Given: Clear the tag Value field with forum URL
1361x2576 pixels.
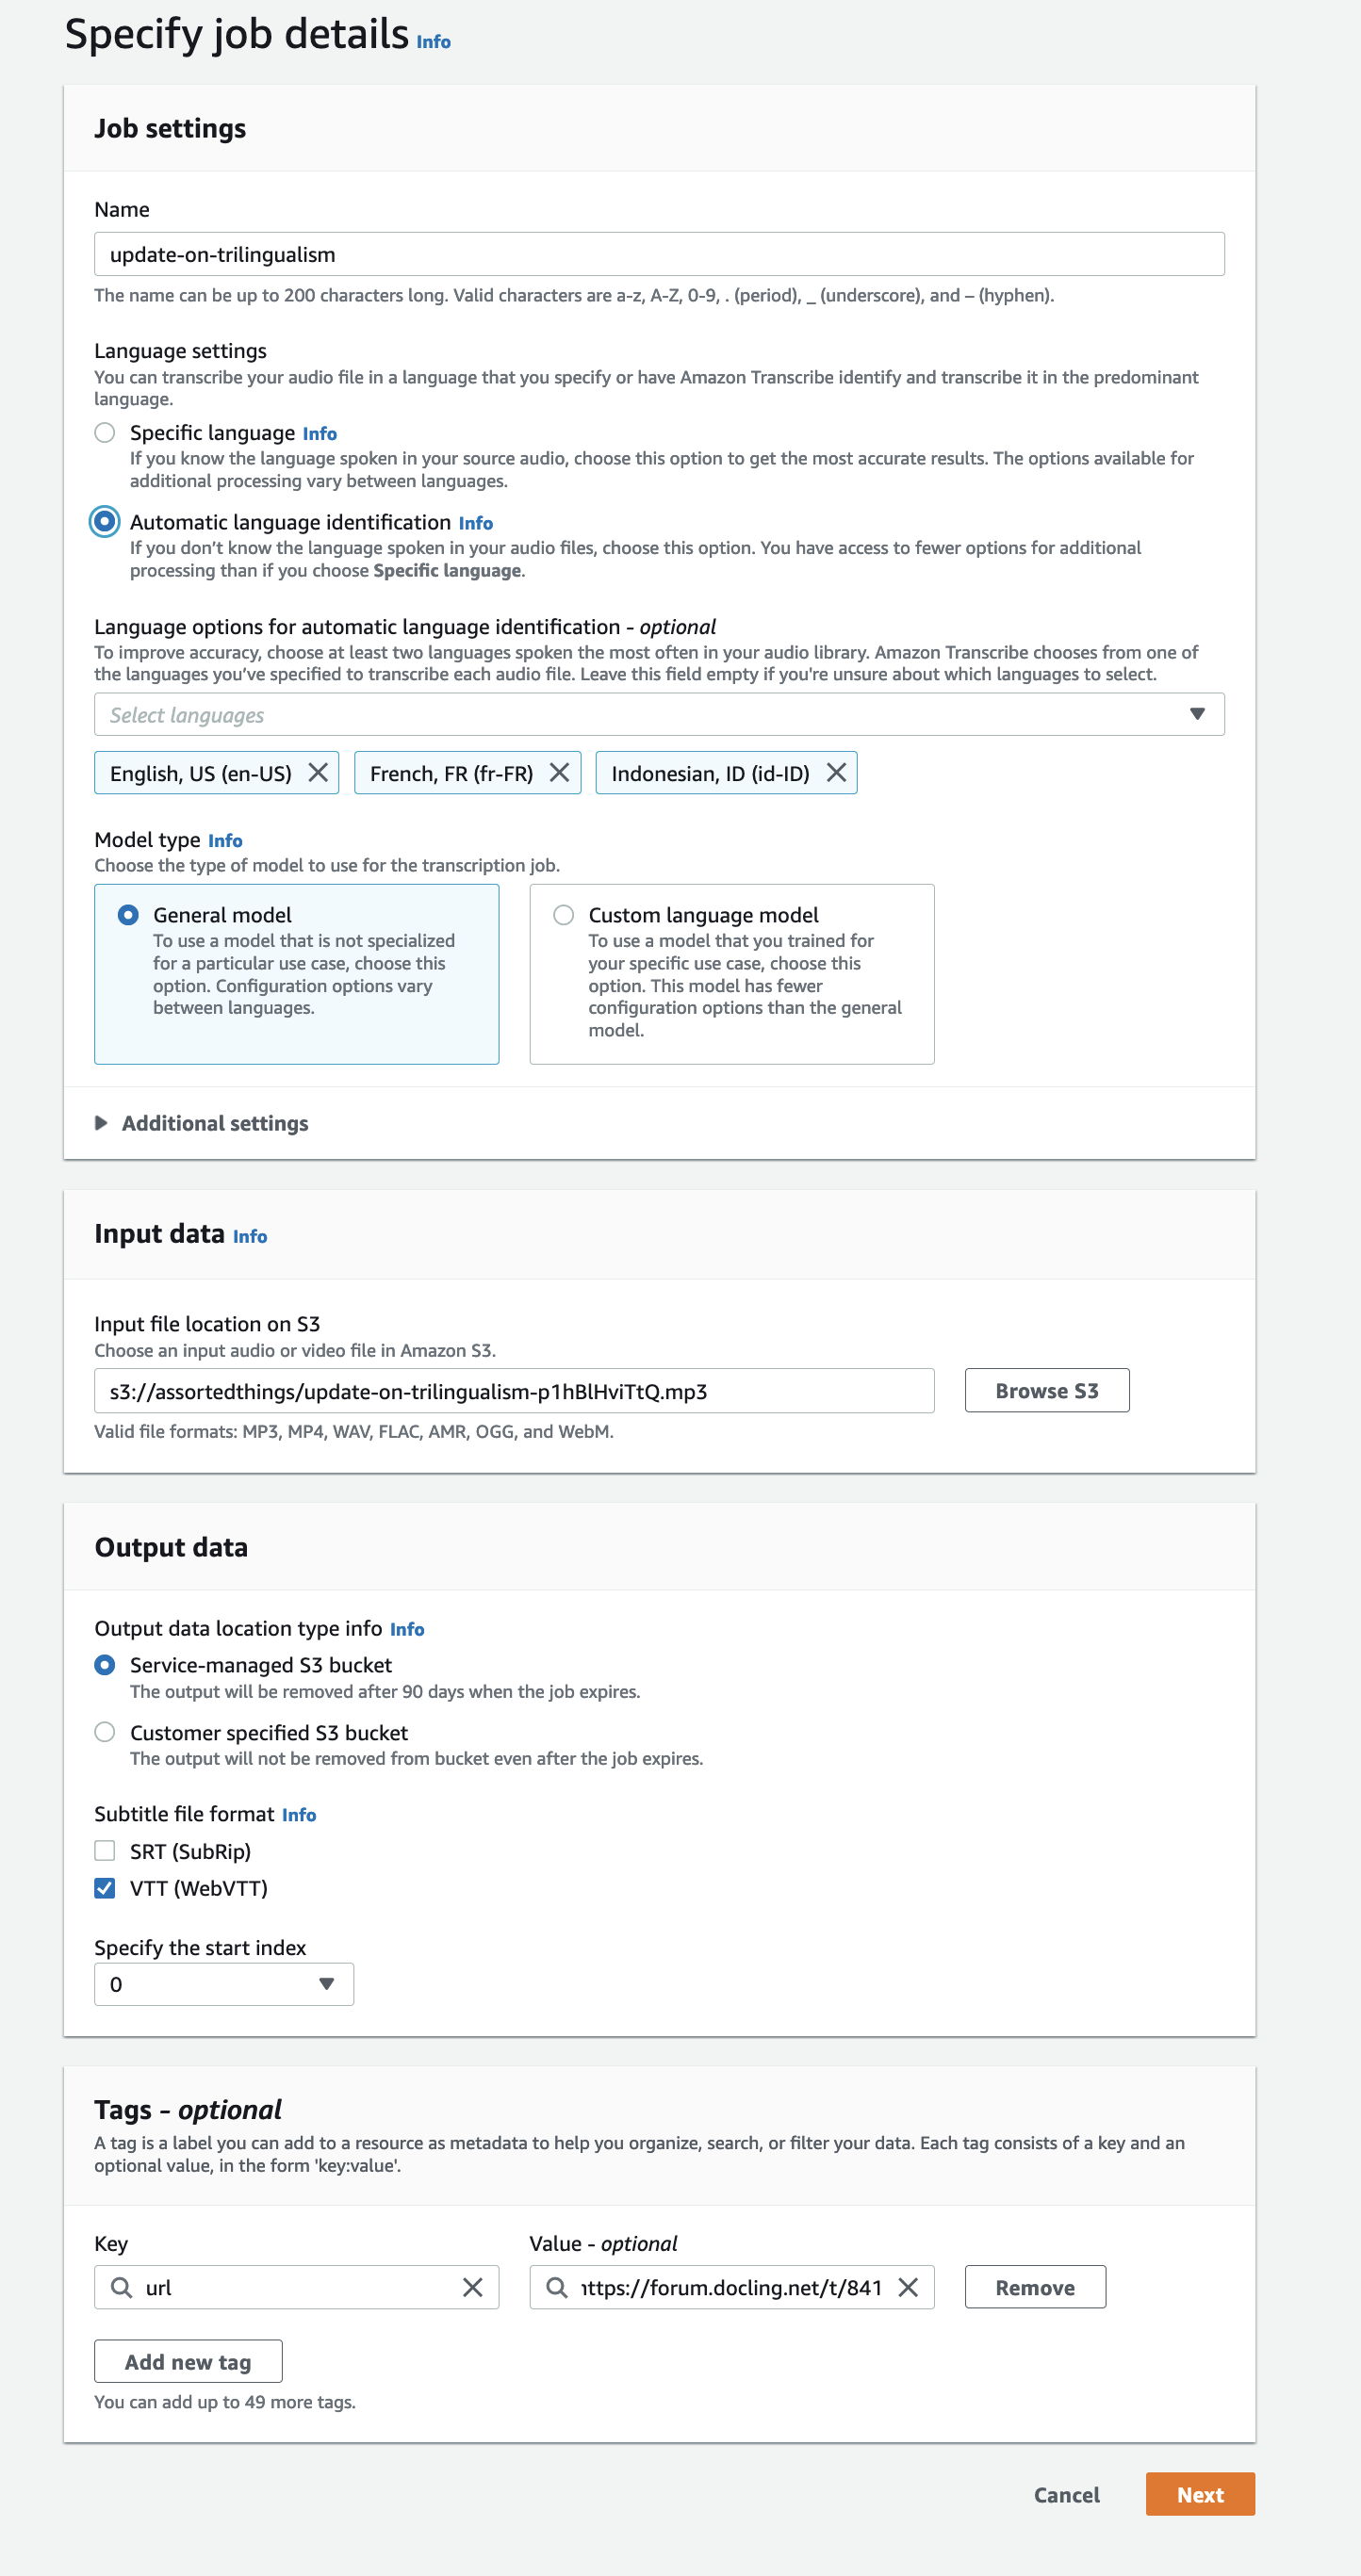Looking at the screenshot, I should (x=908, y=2286).
